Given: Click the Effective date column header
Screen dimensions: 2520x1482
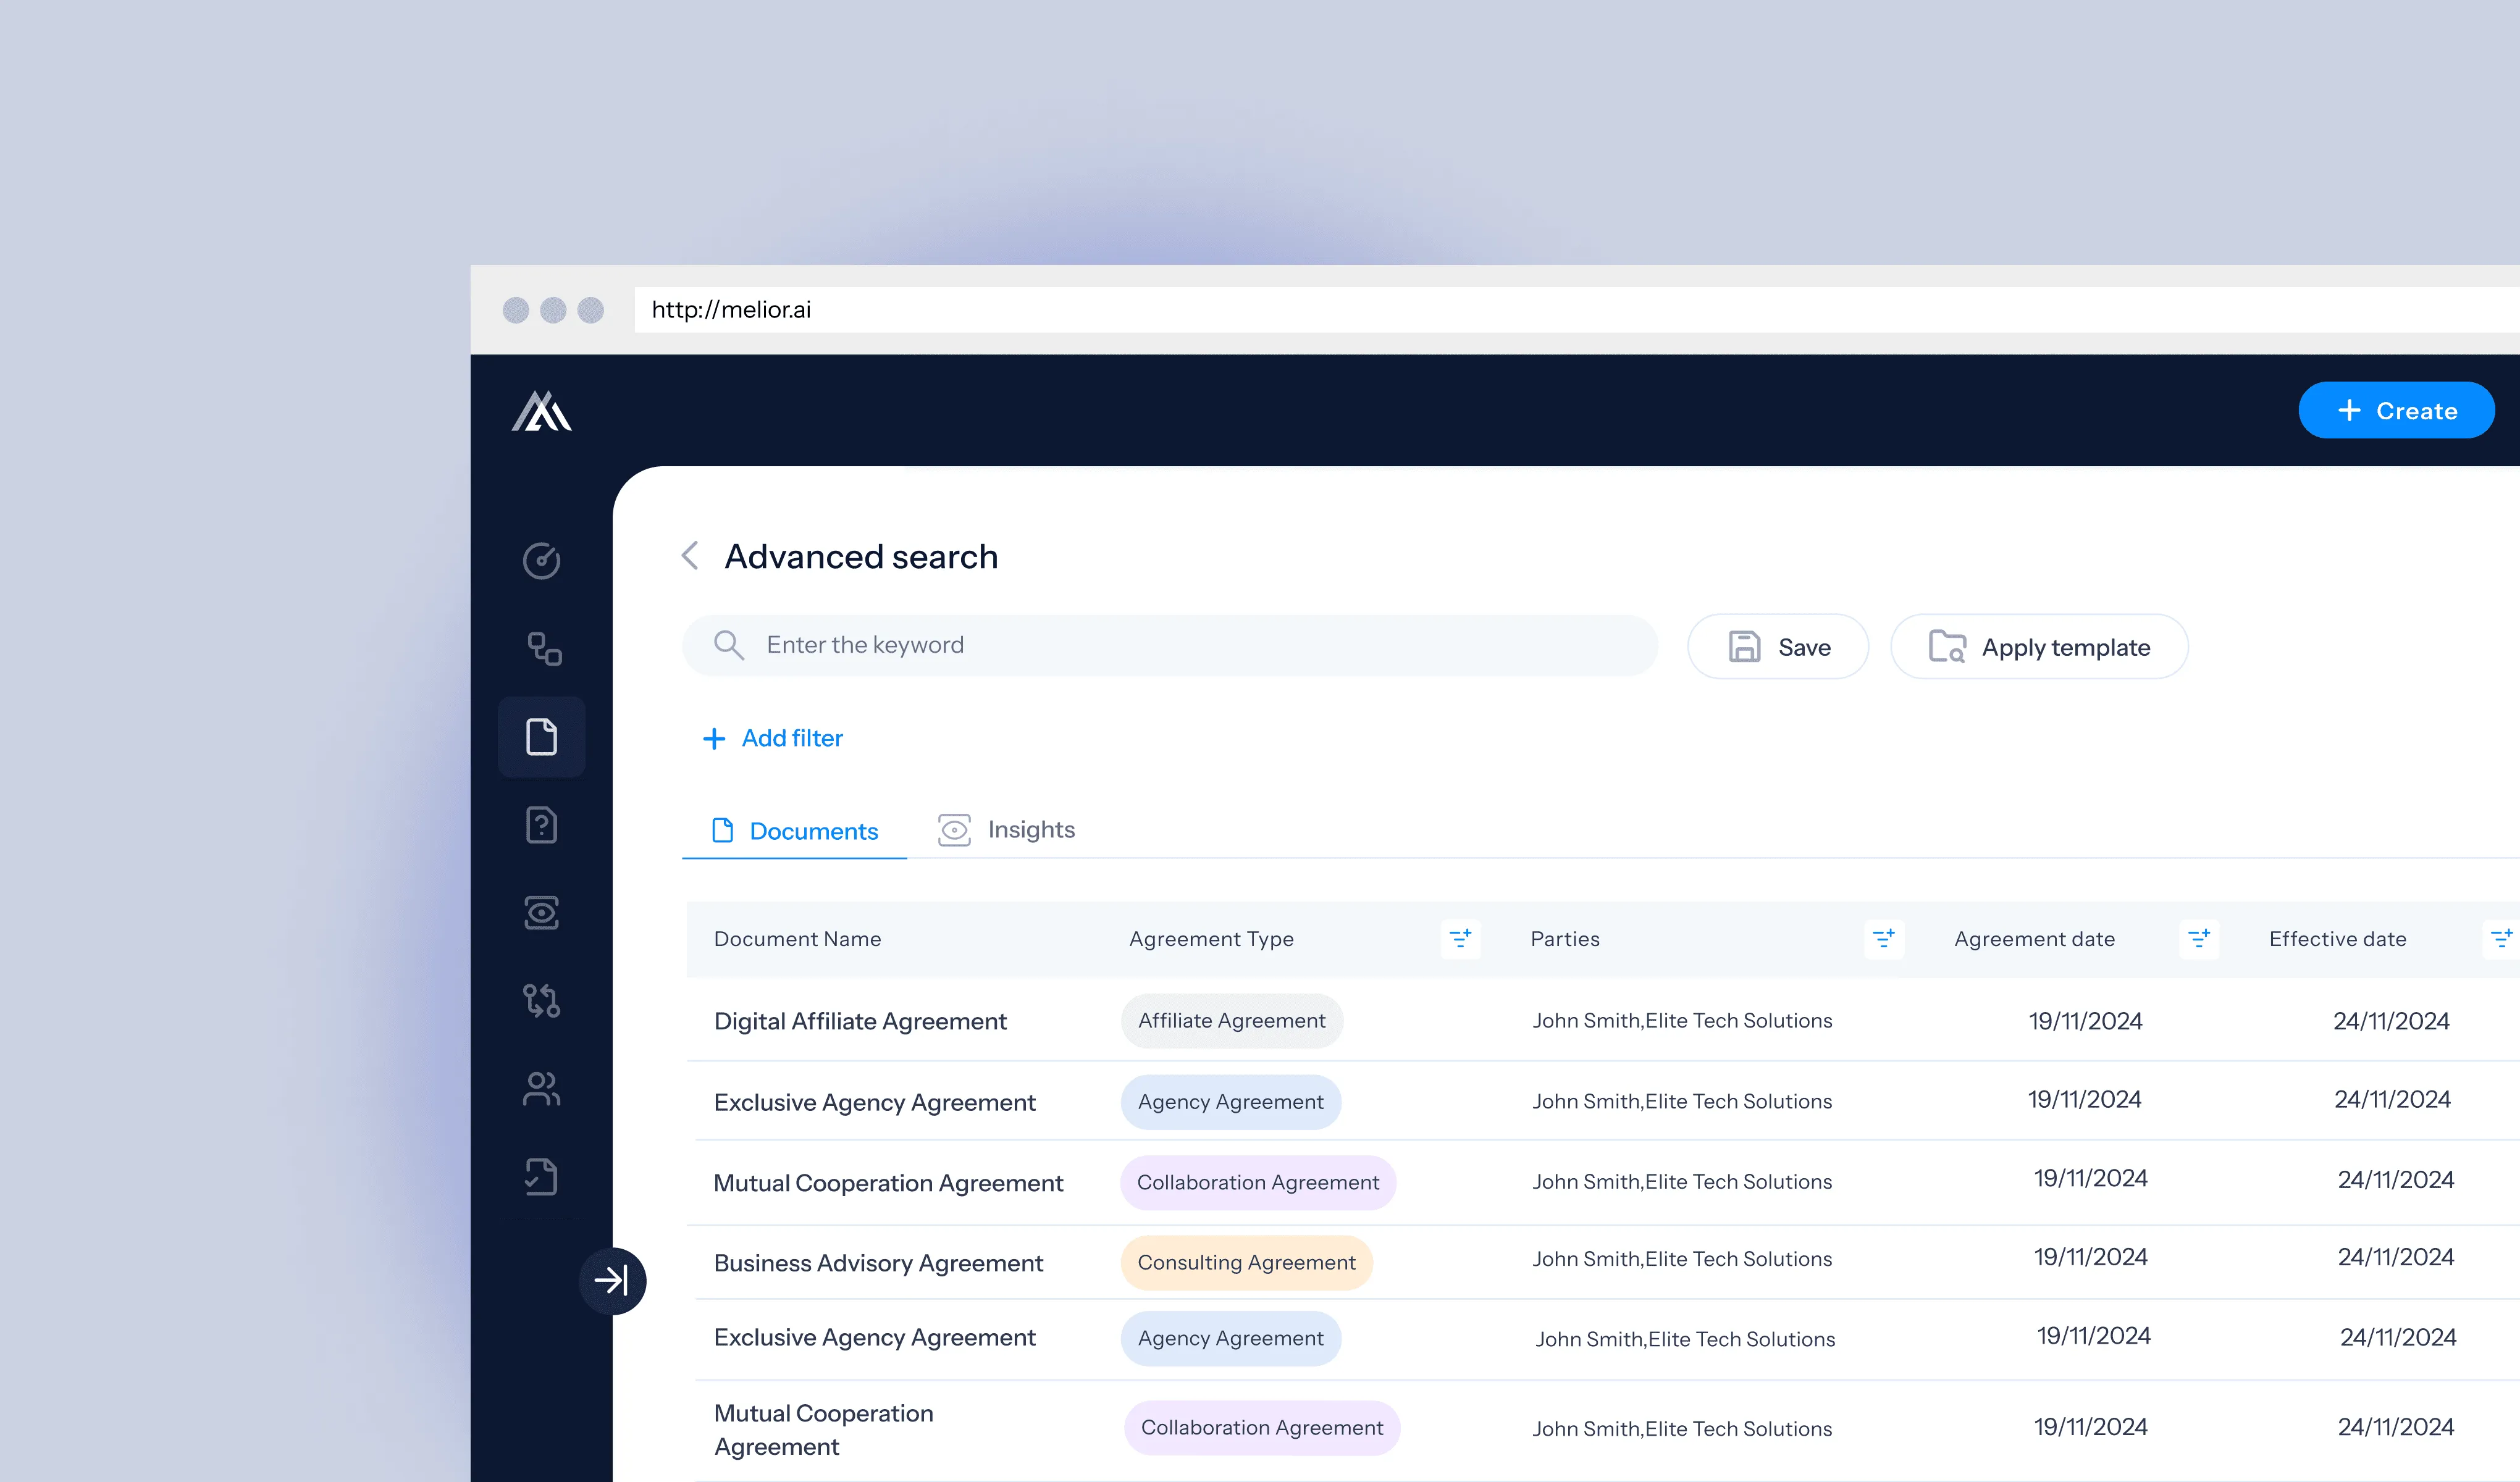Looking at the screenshot, I should click(2337, 939).
